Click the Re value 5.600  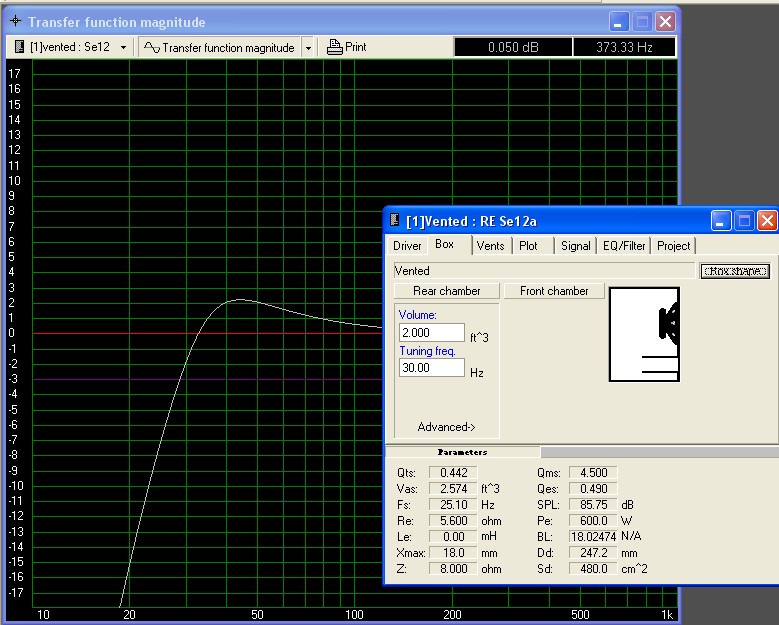click(x=454, y=521)
